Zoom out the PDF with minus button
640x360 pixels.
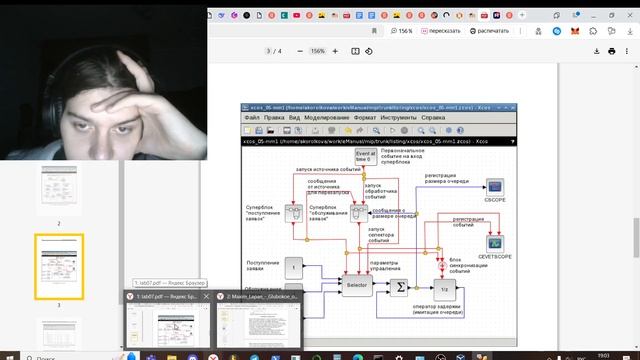pos(300,51)
